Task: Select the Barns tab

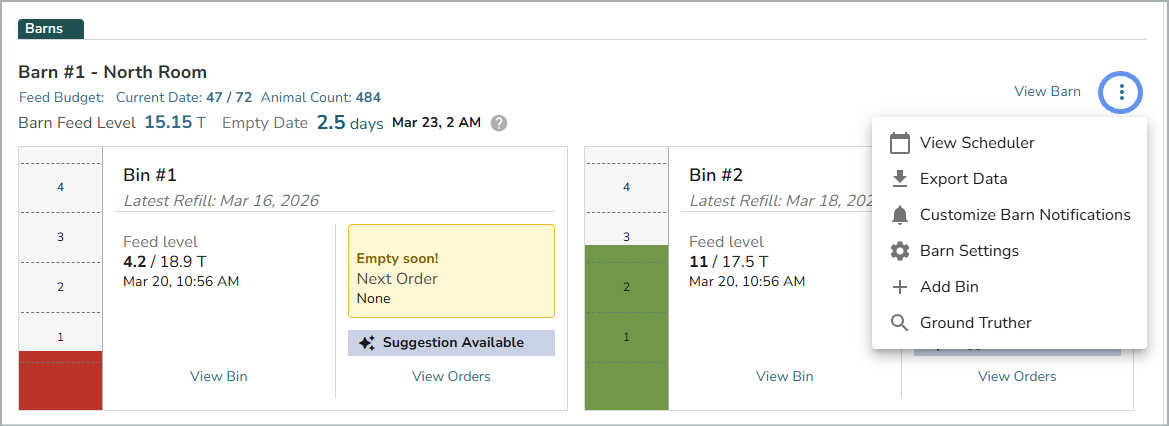Action: click(51, 29)
